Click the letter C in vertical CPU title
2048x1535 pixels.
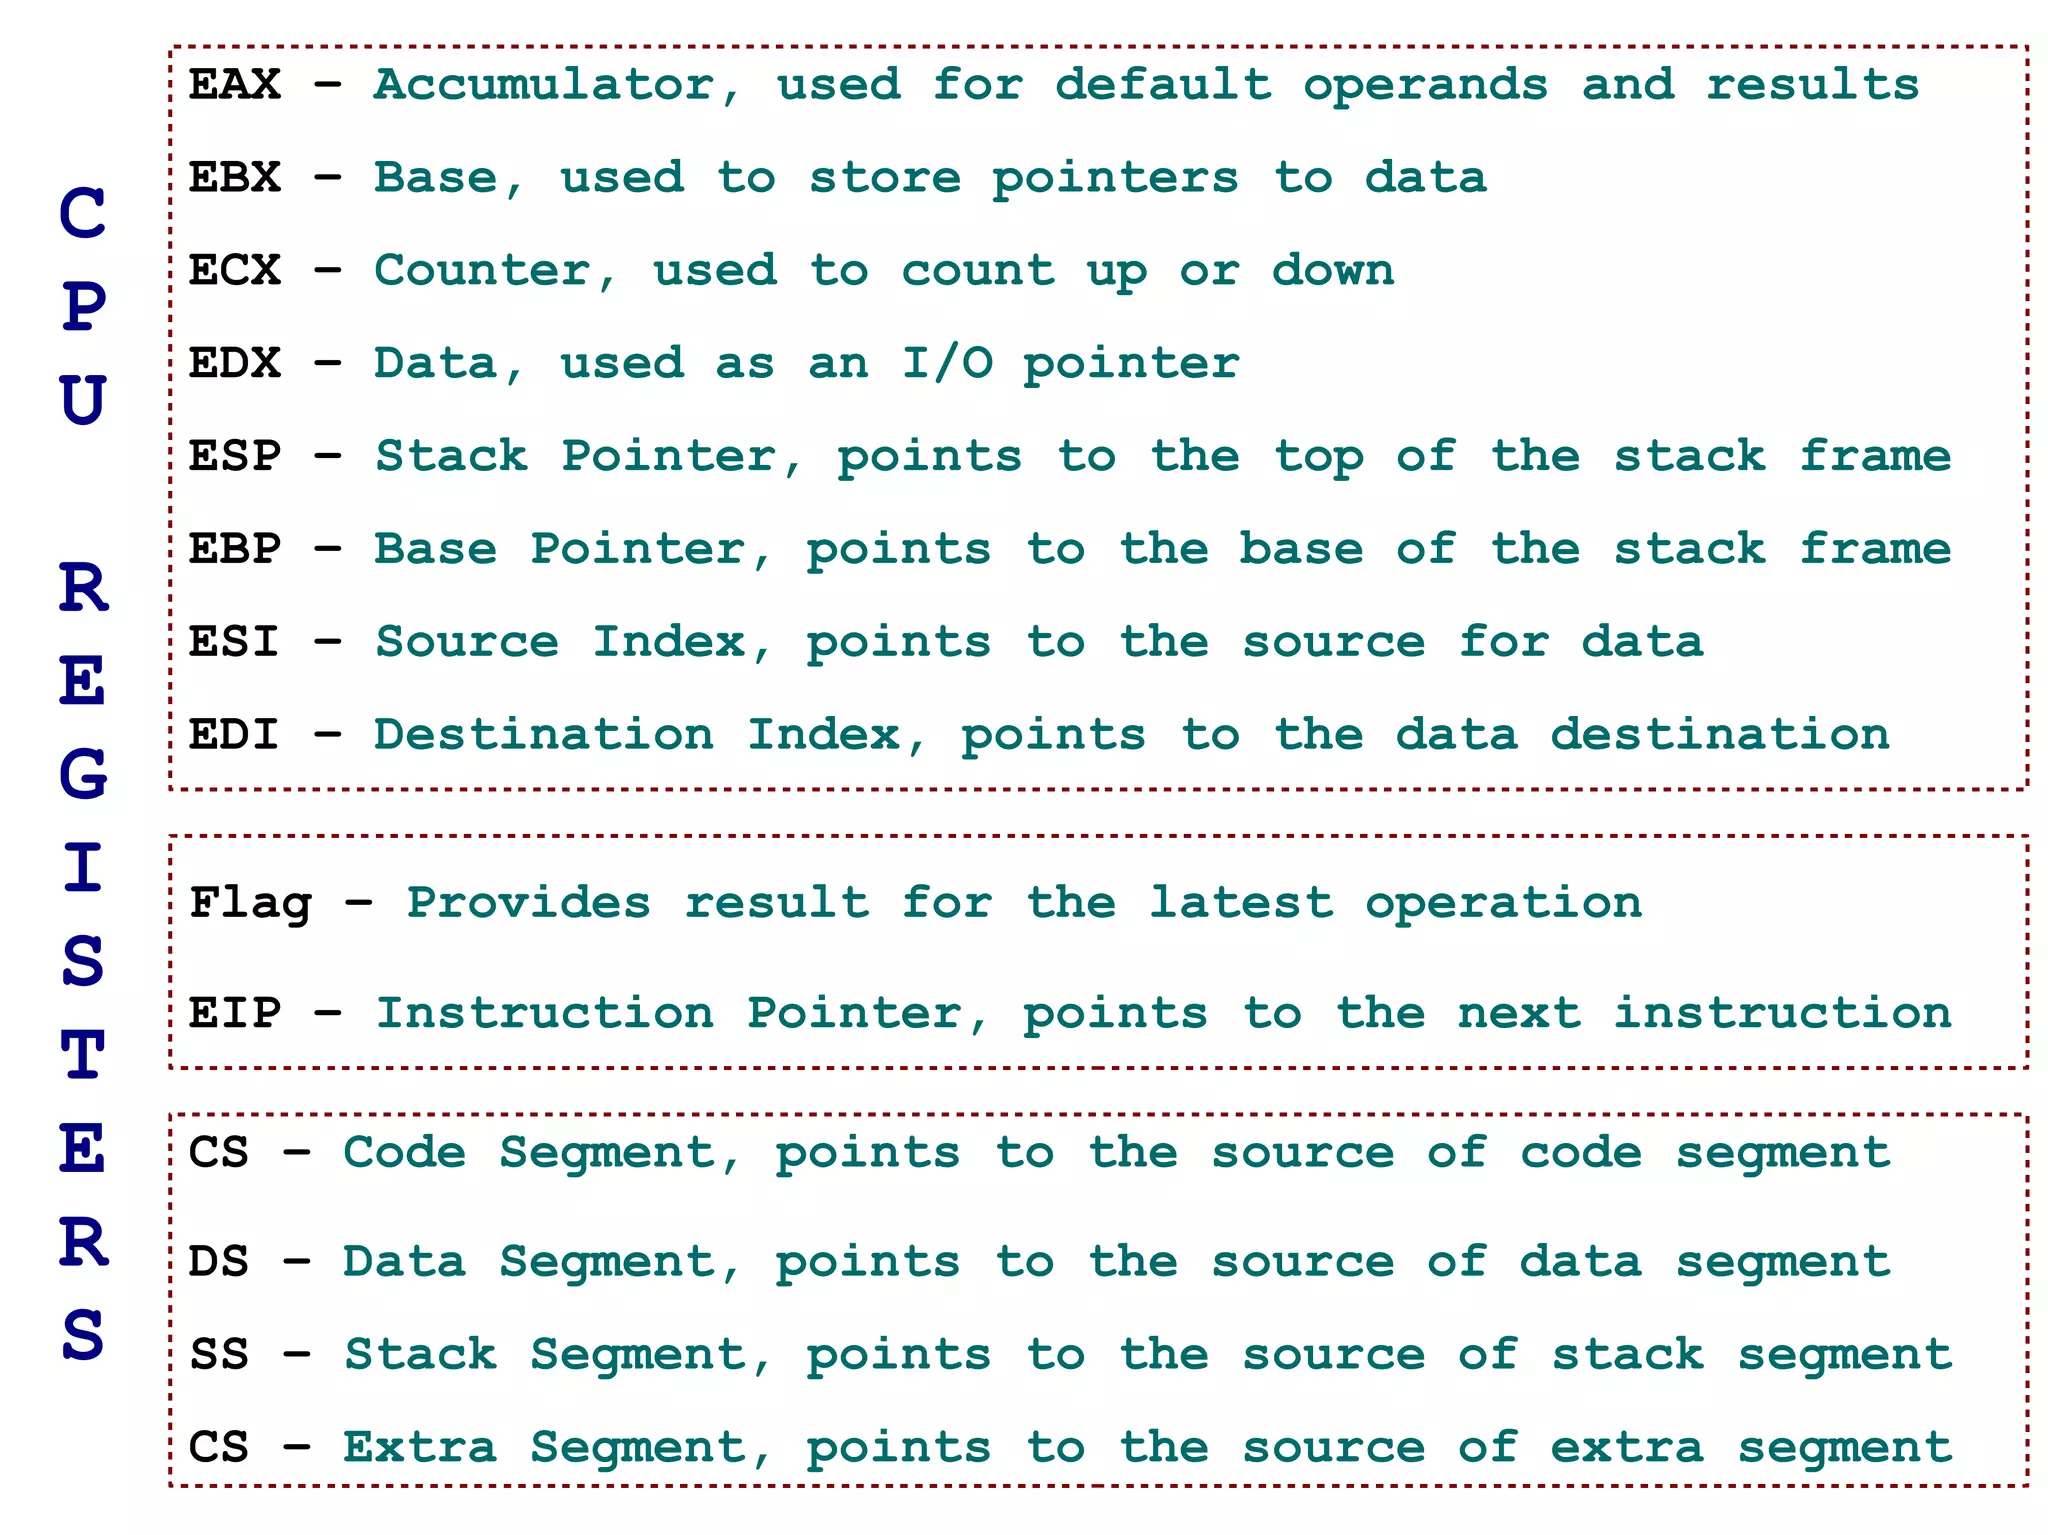click(83, 213)
